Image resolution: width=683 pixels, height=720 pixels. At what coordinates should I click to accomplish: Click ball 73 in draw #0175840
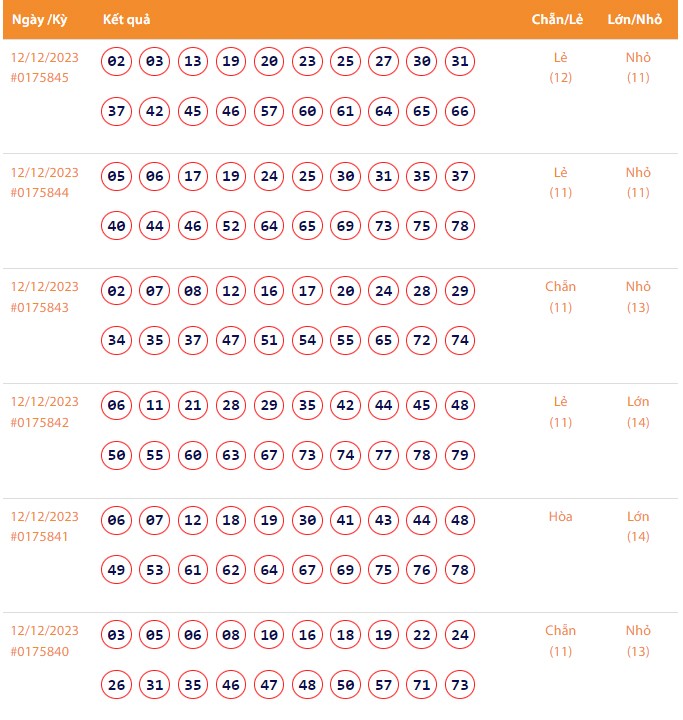pos(460,685)
